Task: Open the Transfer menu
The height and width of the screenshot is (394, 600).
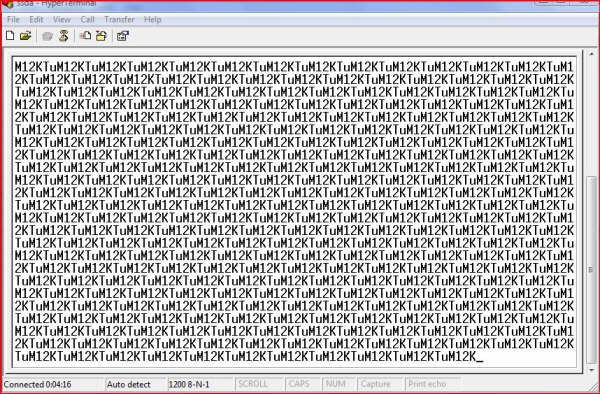Action: [x=119, y=20]
